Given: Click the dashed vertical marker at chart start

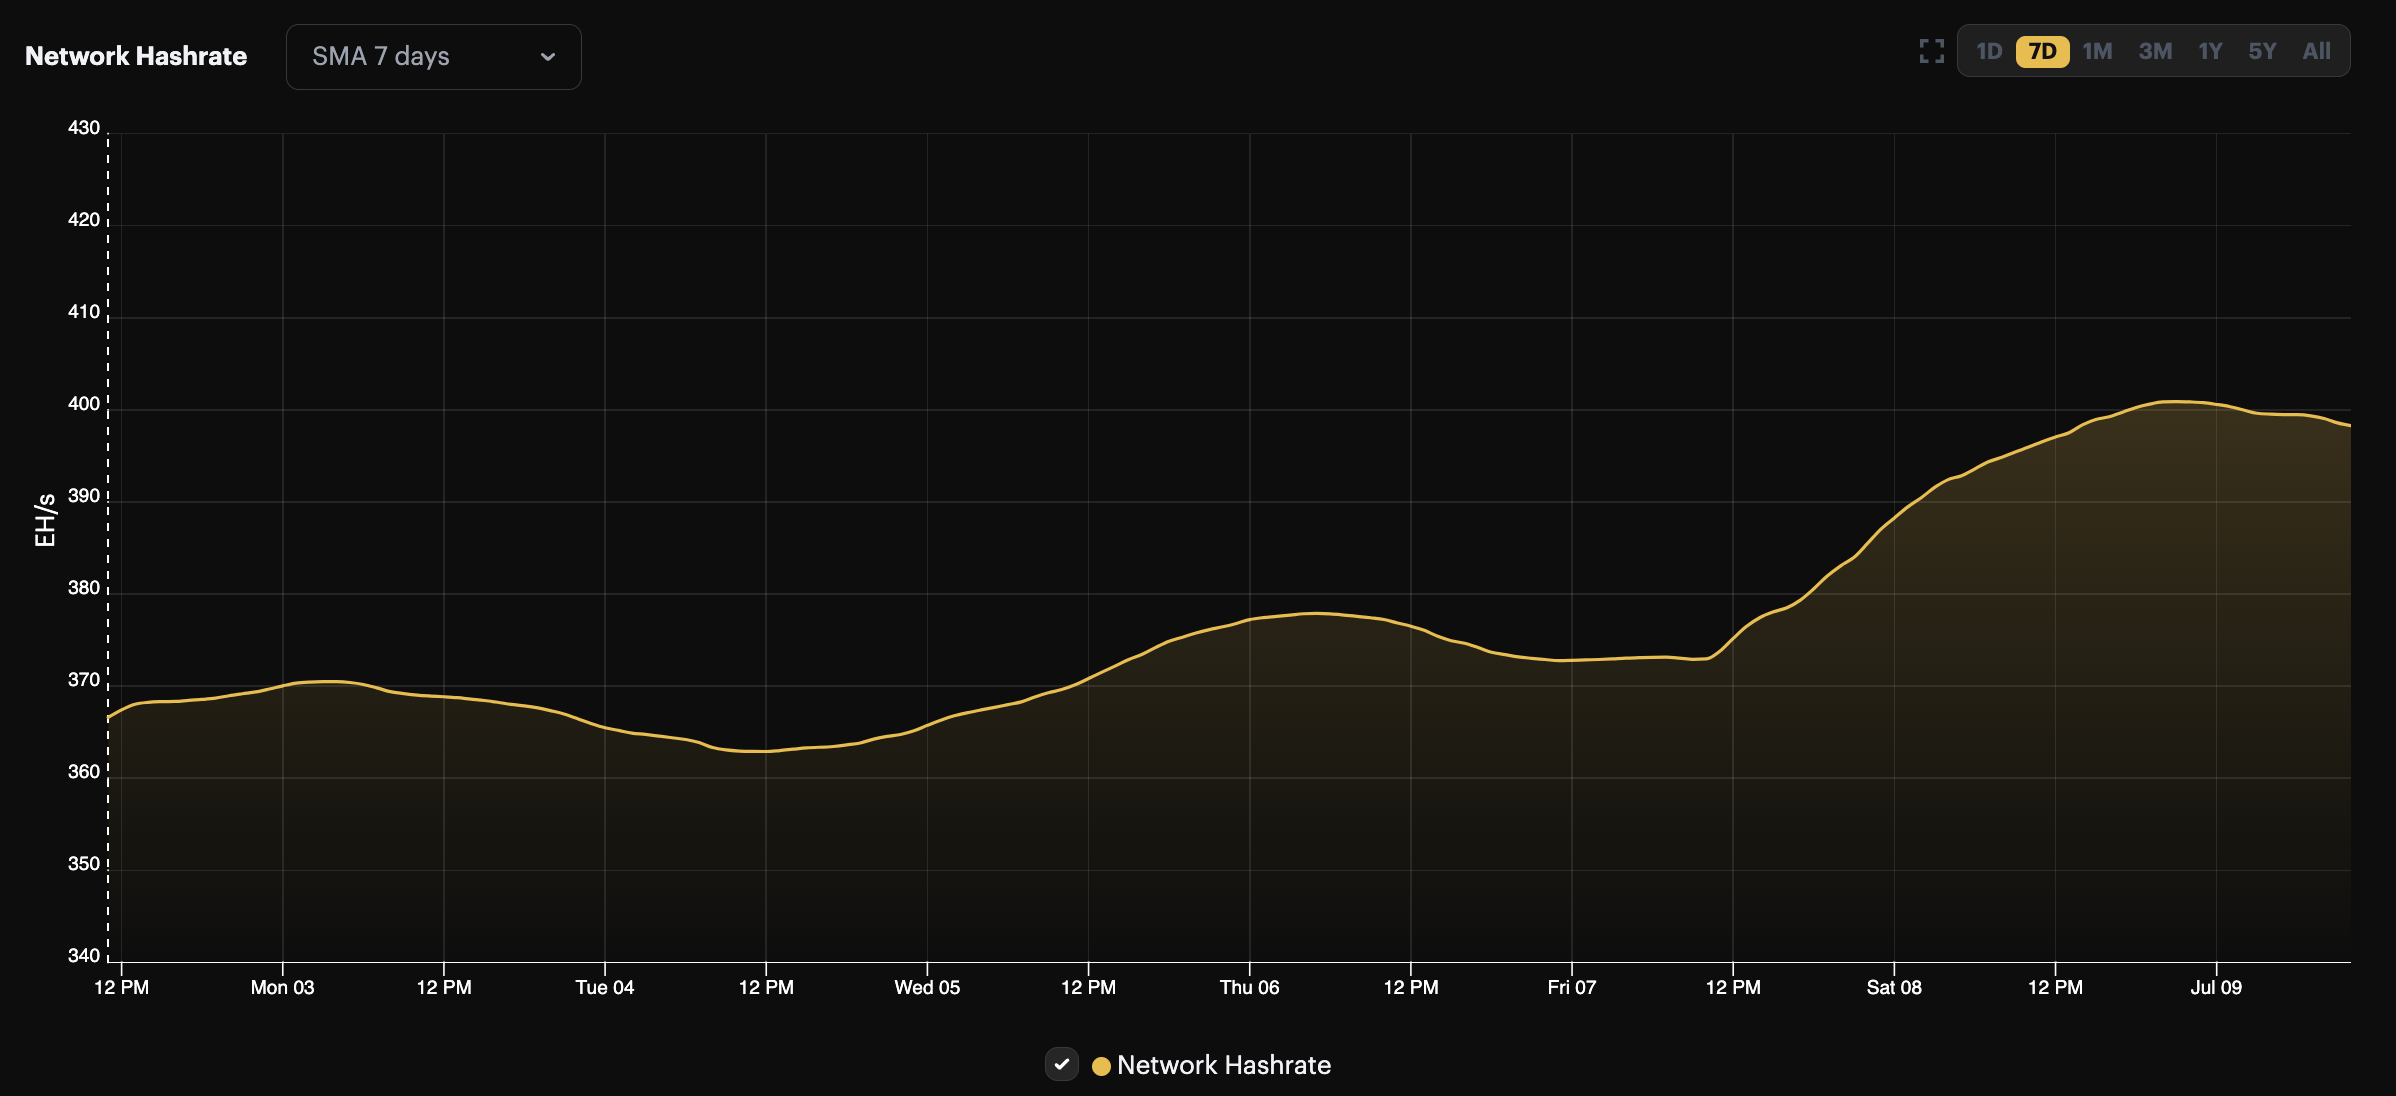Looking at the screenshot, I should pyautogui.click(x=109, y=540).
